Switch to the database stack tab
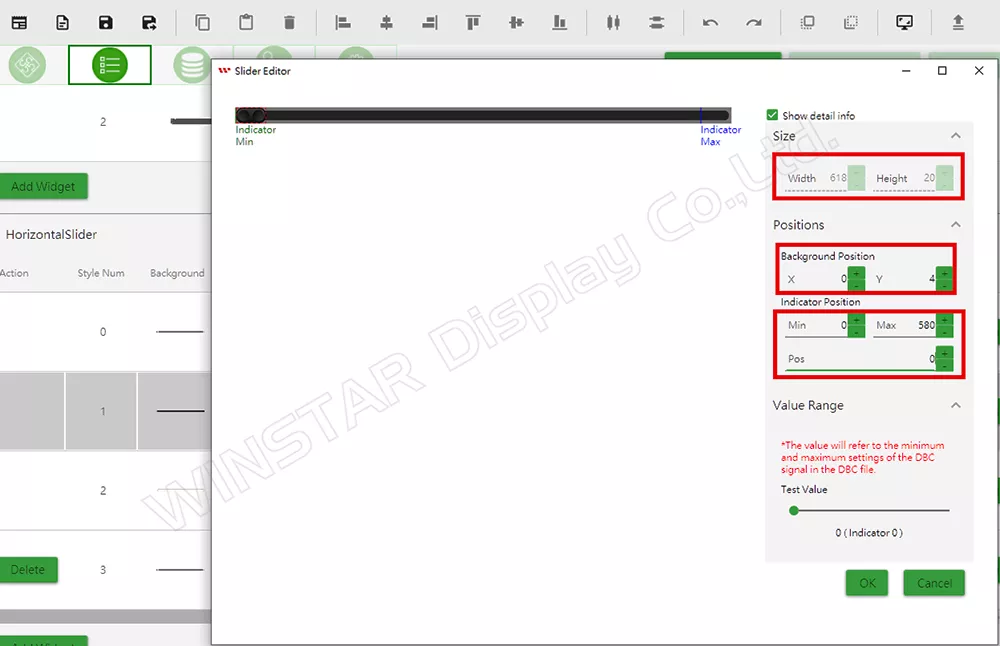Screen dimensions: 1000x646 [x=190, y=65]
